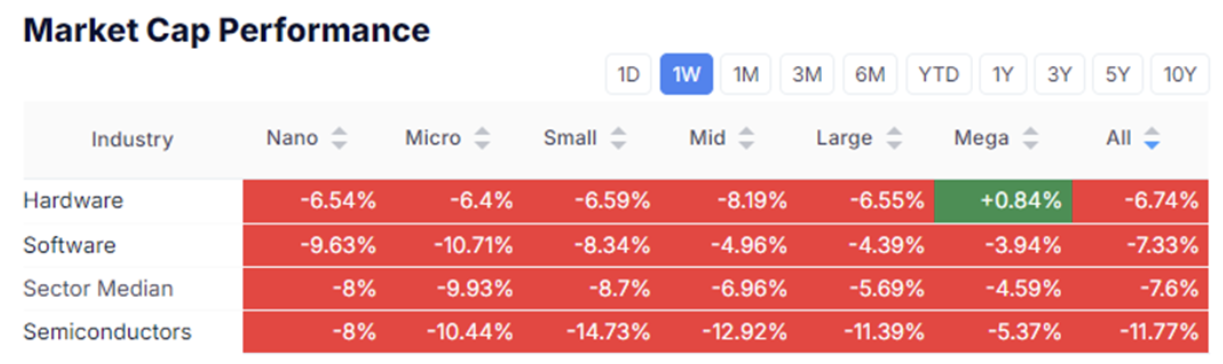The height and width of the screenshot is (364, 1223).
Task: Switch to the 1M time range
Action: (x=746, y=75)
